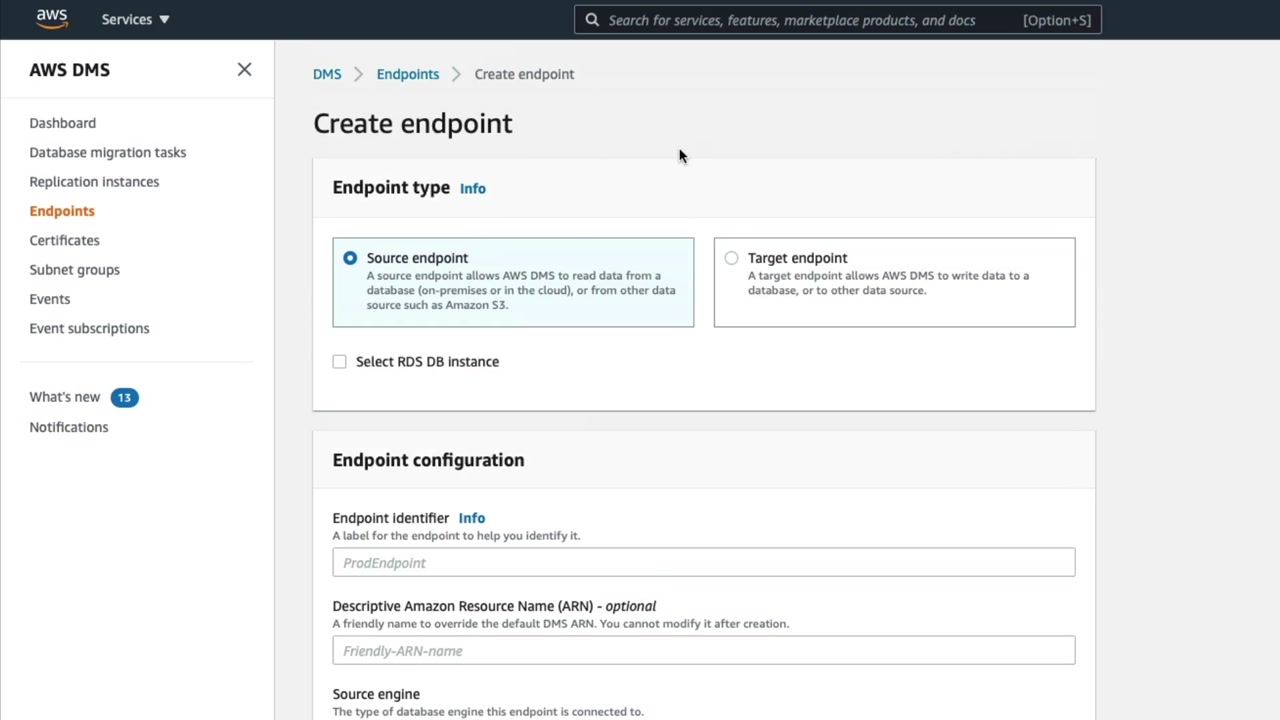Select the Target endpoint radio button
The height and width of the screenshot is (720, 1280).
732,258
